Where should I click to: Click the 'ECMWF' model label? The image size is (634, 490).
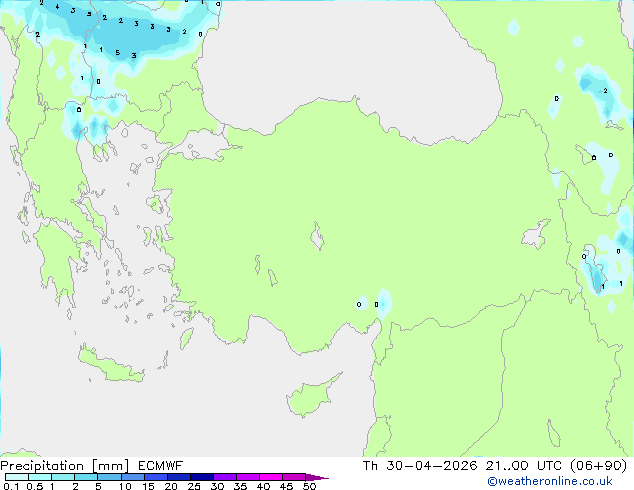point(161,466)
